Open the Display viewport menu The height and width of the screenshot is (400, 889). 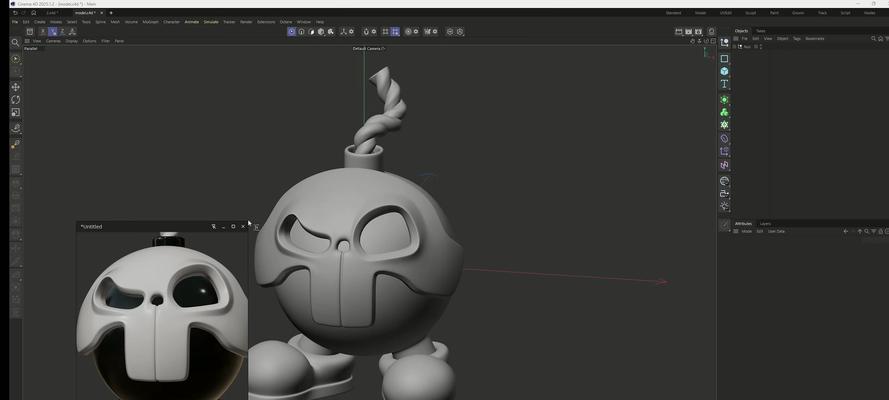click(71, 41)
